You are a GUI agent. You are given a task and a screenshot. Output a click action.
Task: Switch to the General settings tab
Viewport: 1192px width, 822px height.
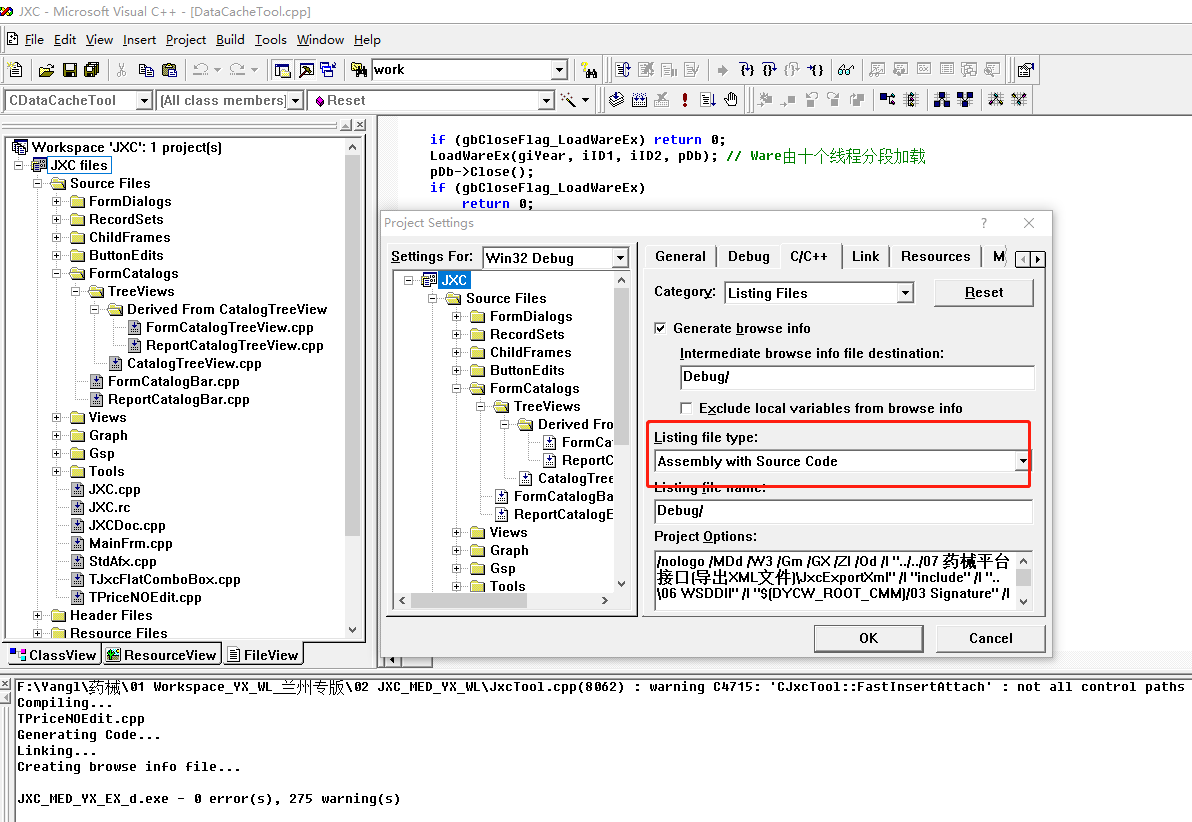[680, 256]
